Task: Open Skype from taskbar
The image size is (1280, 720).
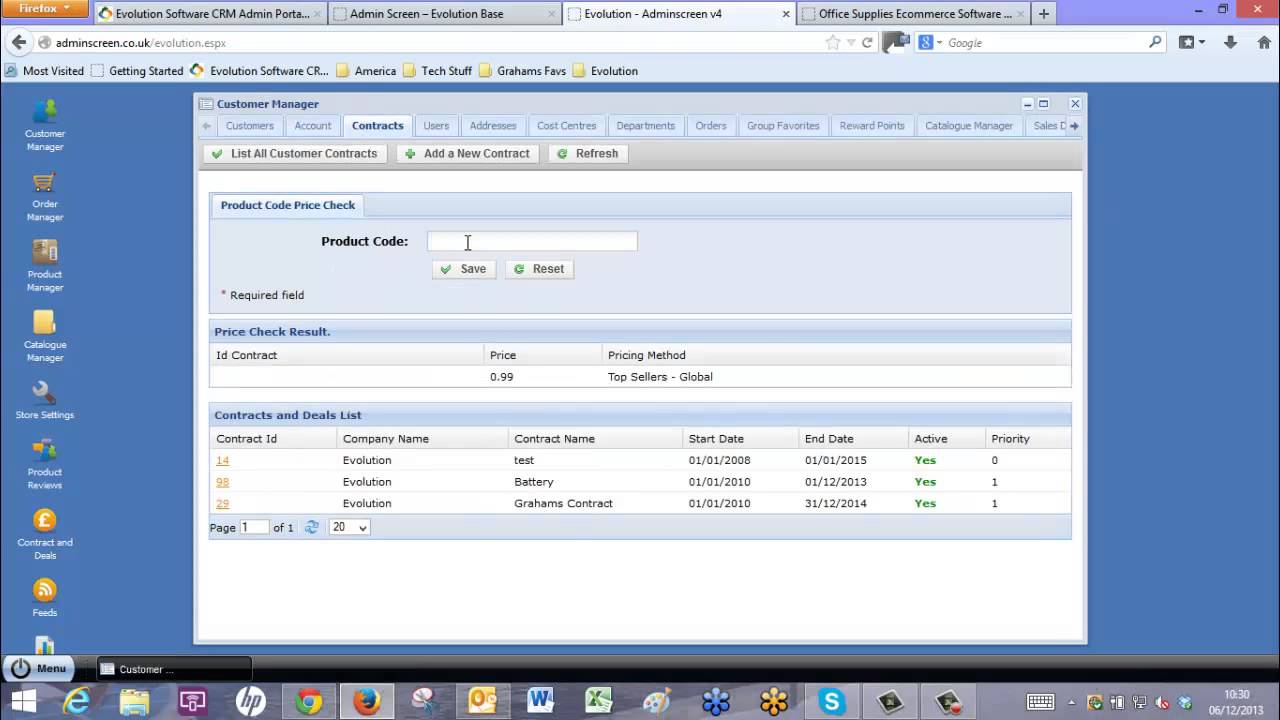Action: (832, 702)
